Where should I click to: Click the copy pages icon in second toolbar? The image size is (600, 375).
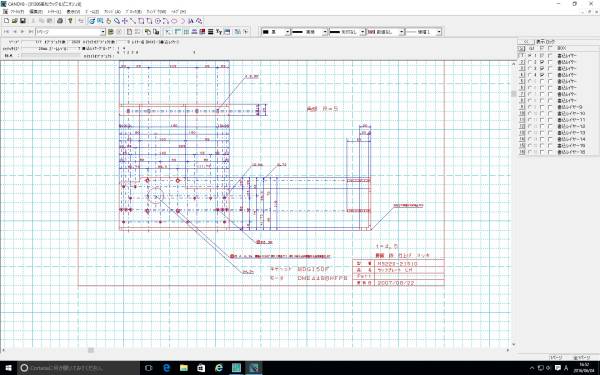[x=148, y=32]
